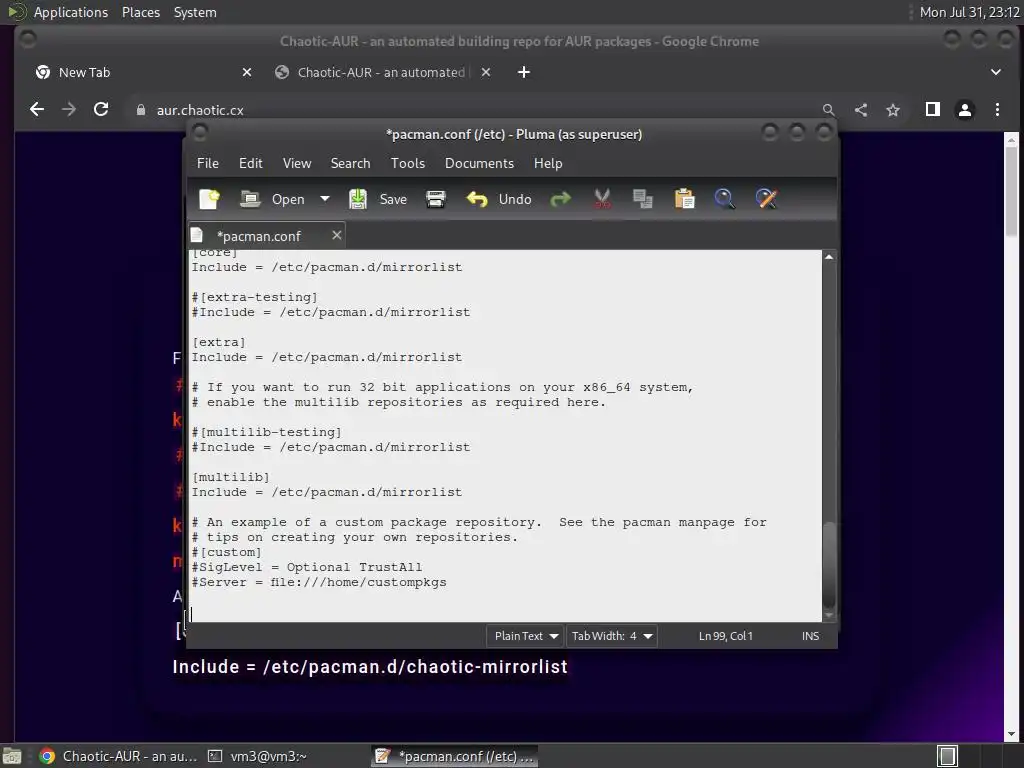Image resolution: width=1024 pixels, height=768 pixels.
Task: Click the Open file button in Pluma
Action: click(272, 199)
